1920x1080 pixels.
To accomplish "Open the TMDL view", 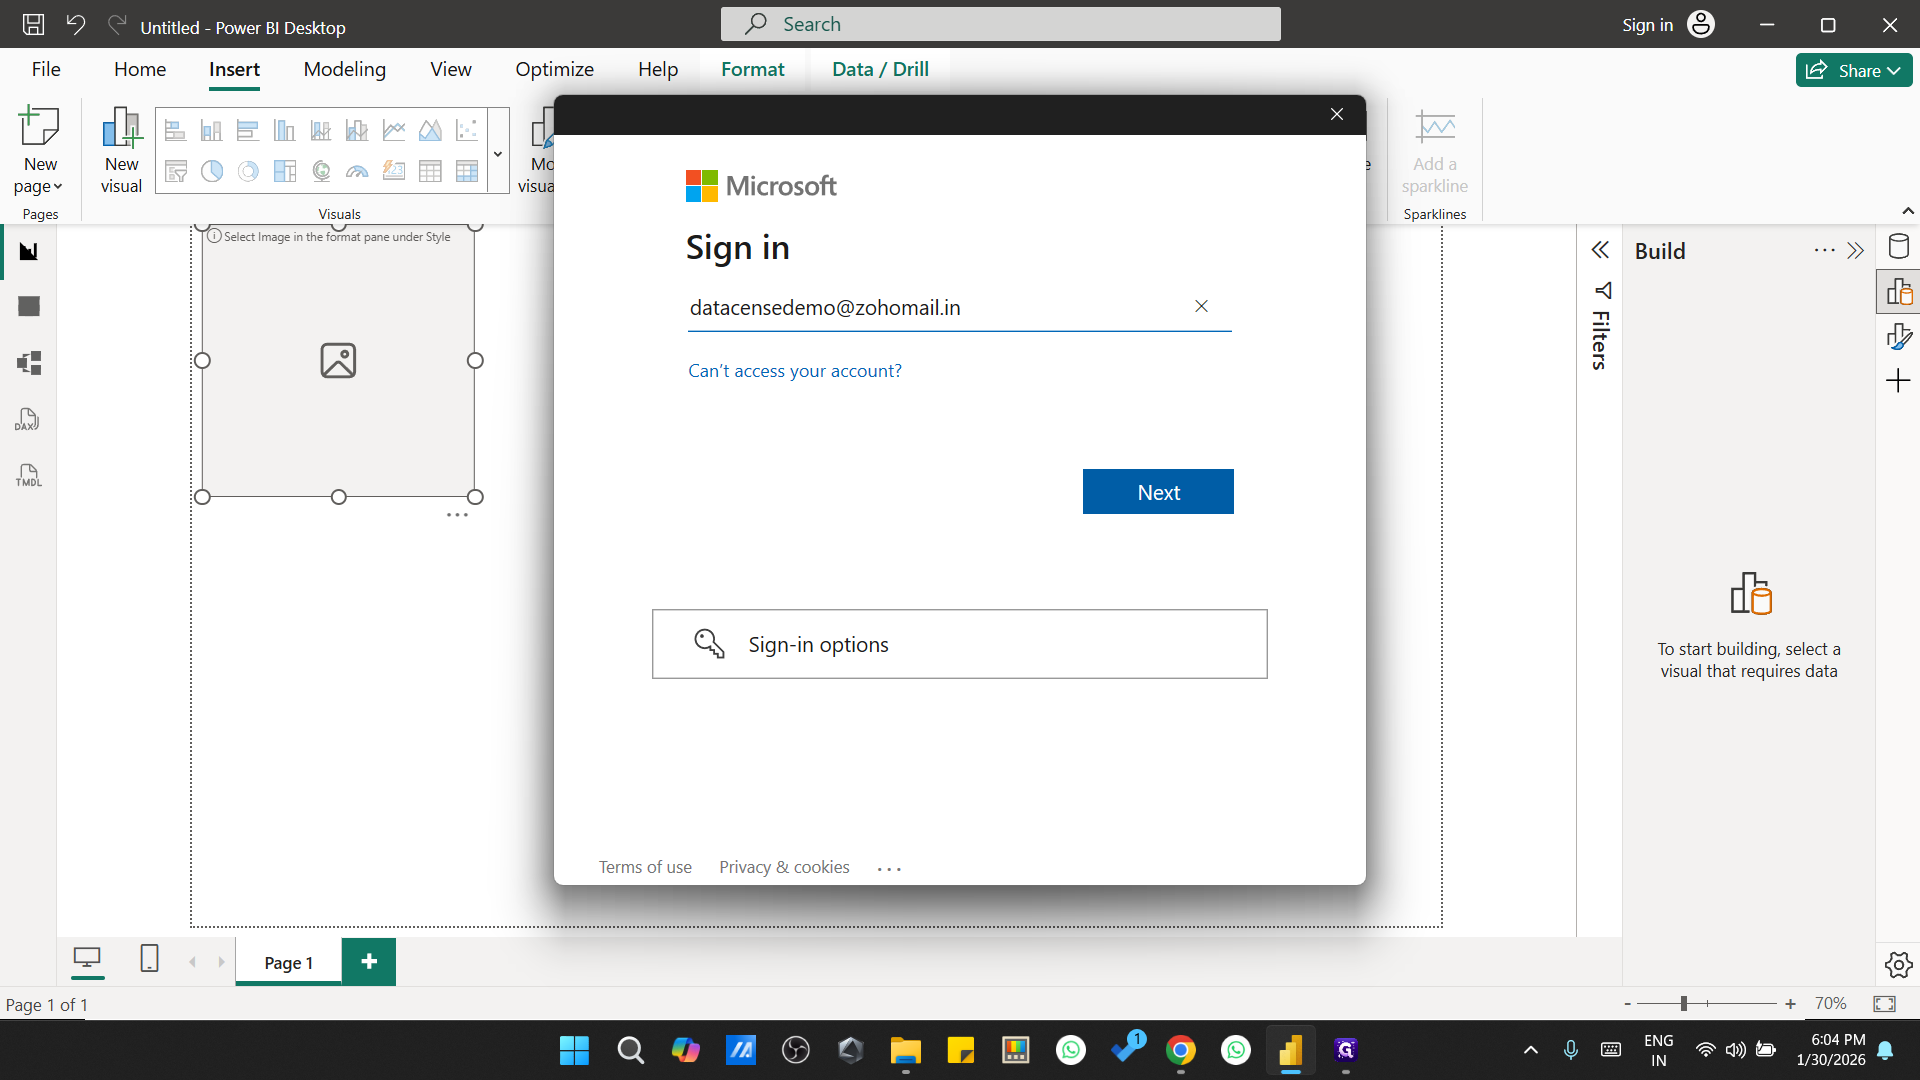I will click(28, 475).
